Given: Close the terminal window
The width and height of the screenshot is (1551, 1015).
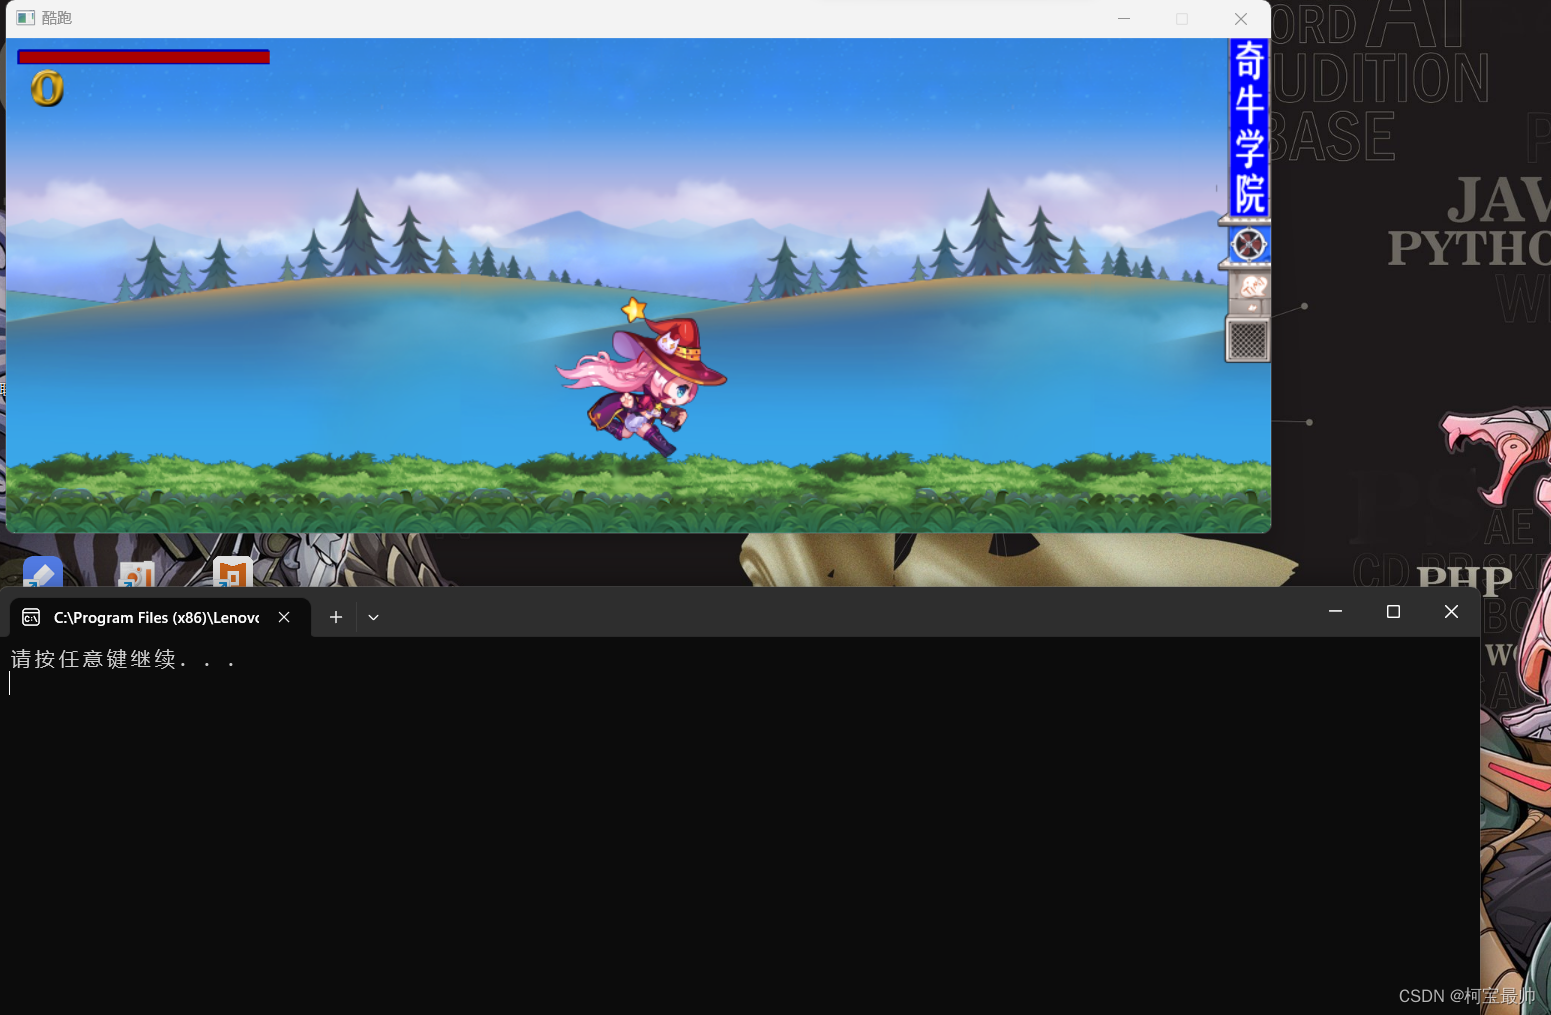Looking at the screenshot, I should 1451,611.
